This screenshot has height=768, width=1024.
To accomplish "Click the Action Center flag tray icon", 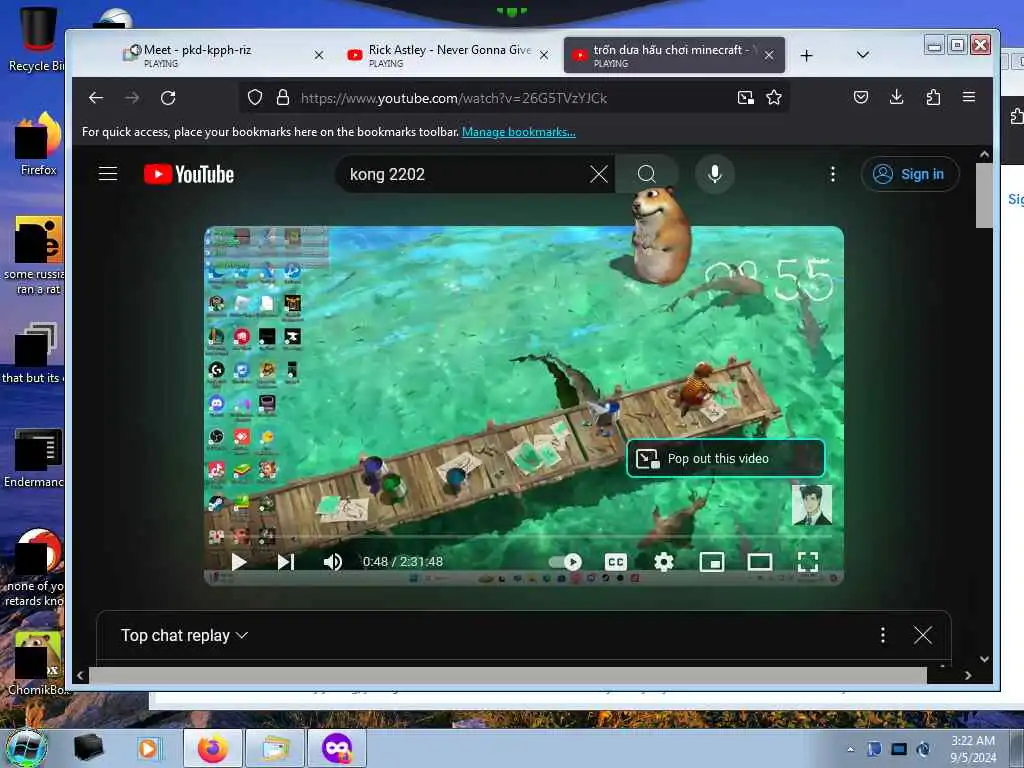I will point(874,749).
